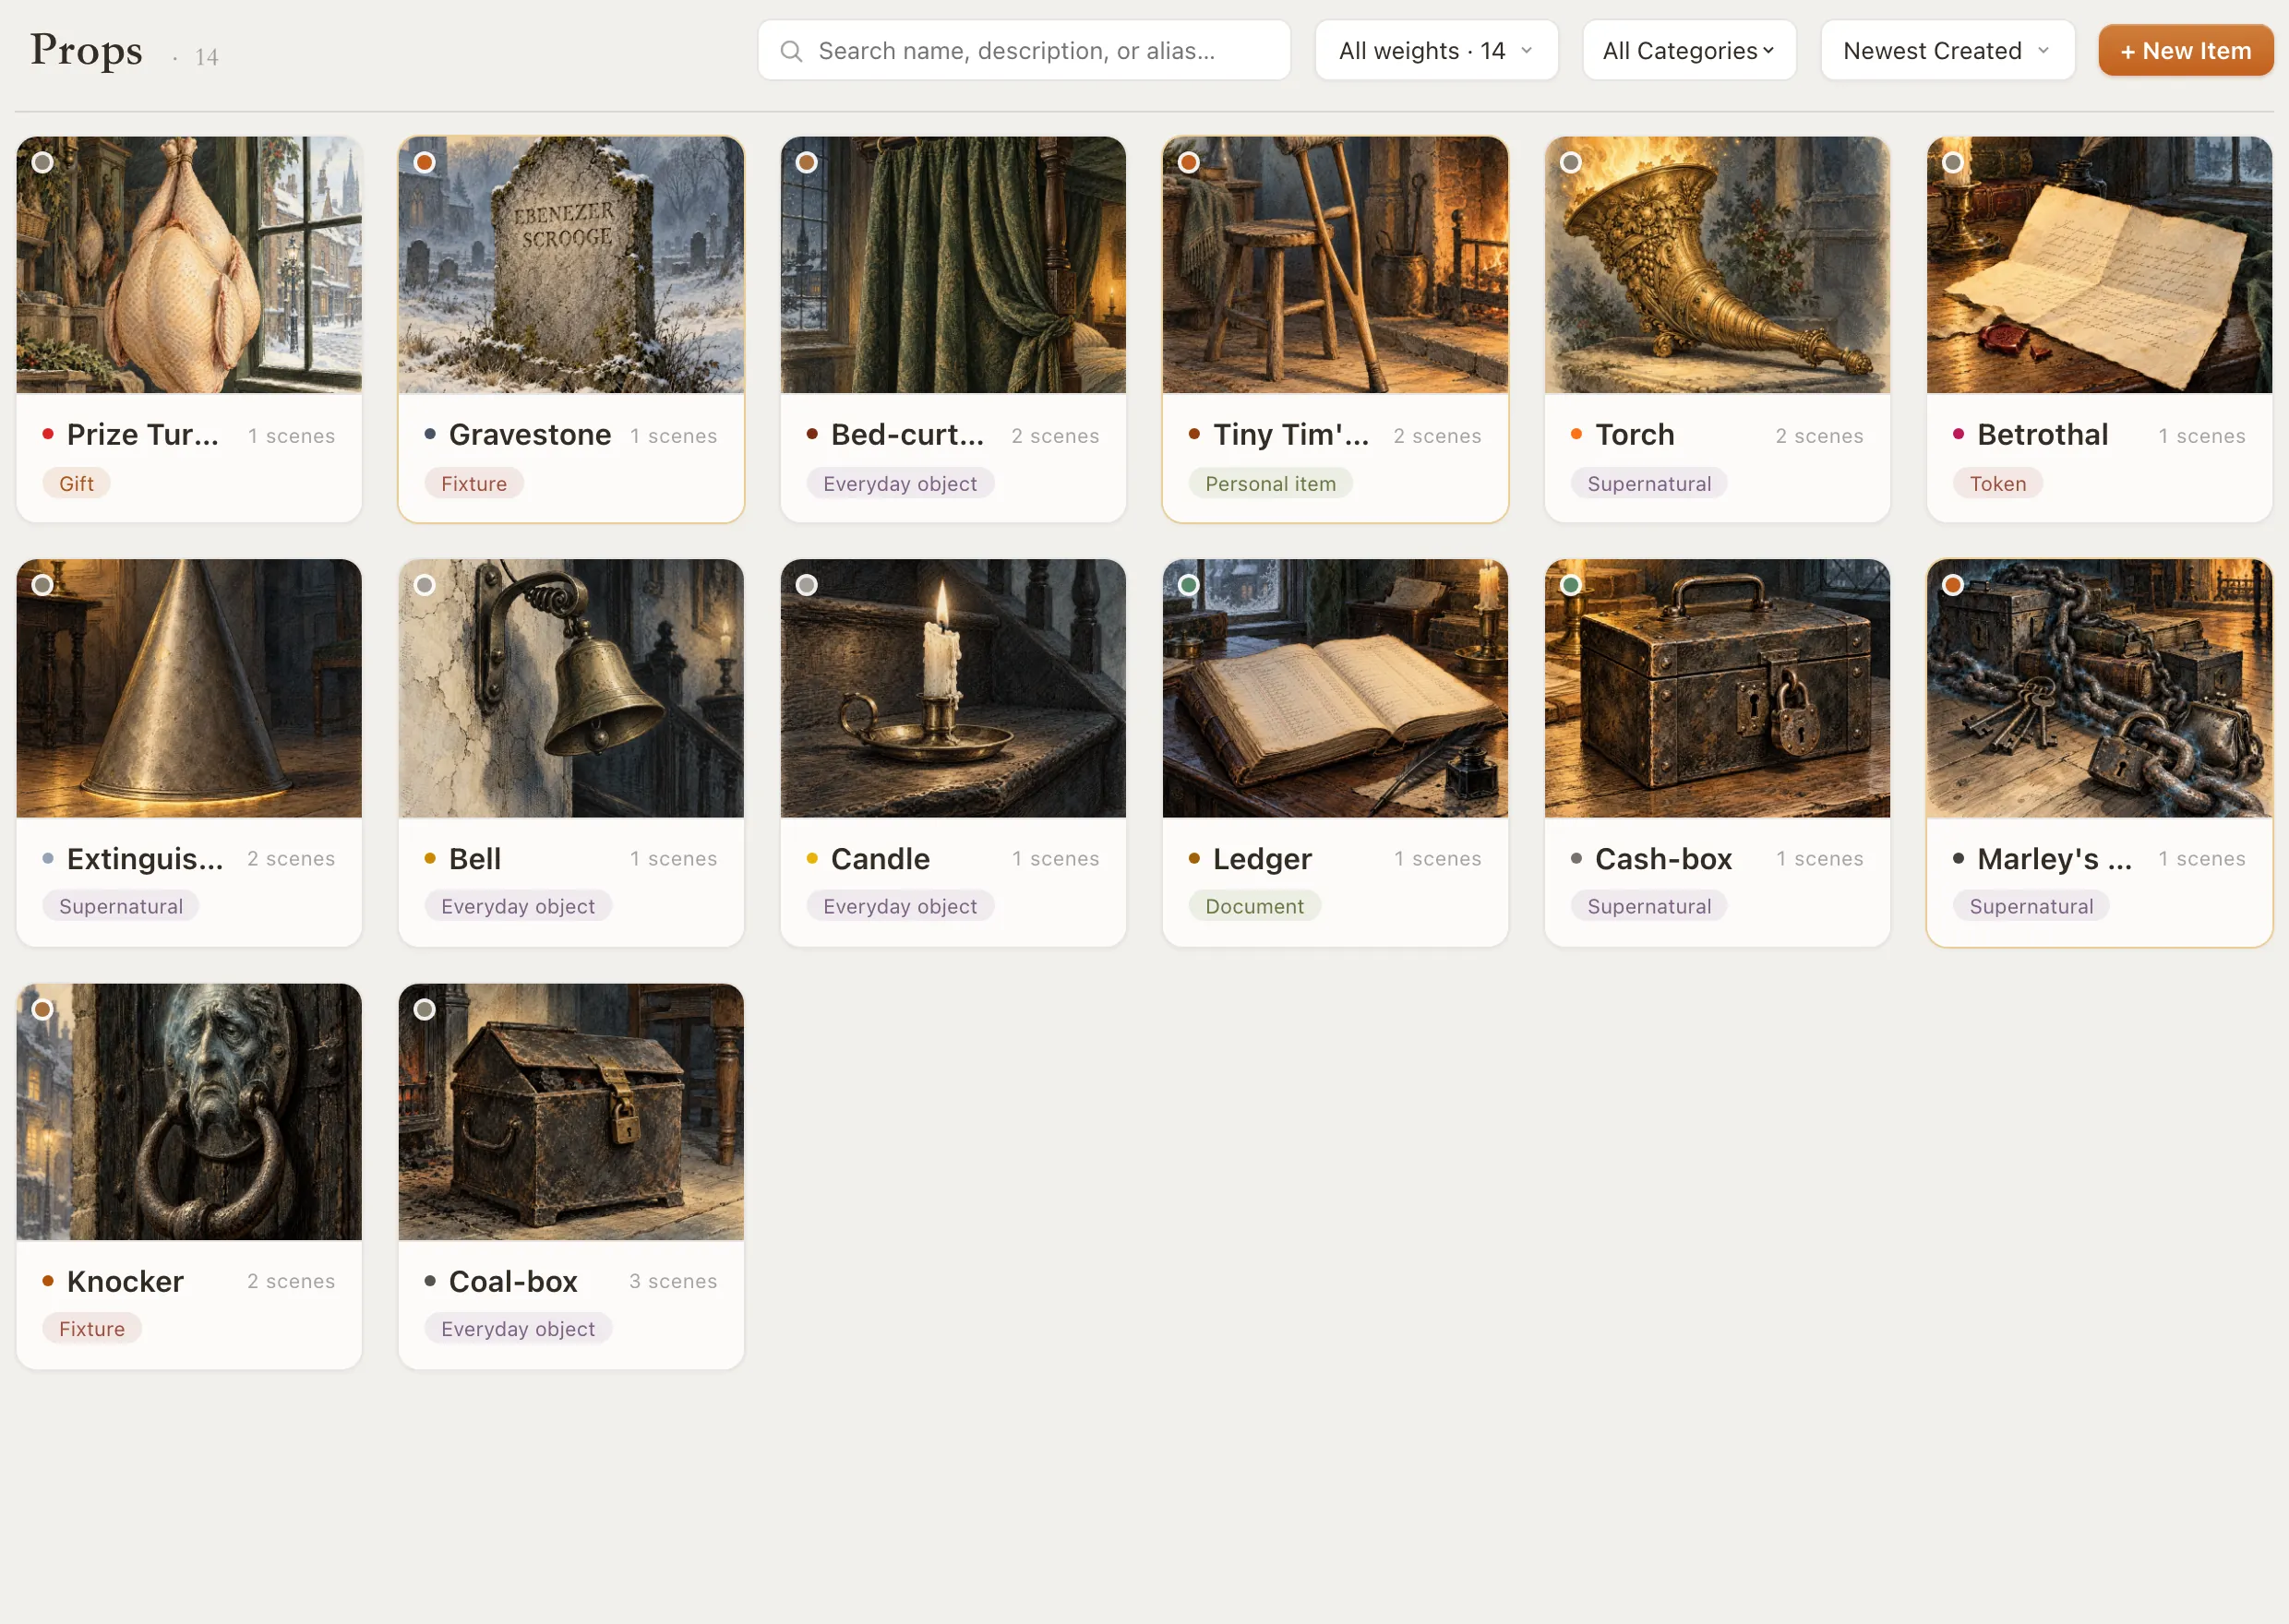2289x1624 pixels.
Task: Select the Knocker card's selection circle
Action: tap(43, 1009)
